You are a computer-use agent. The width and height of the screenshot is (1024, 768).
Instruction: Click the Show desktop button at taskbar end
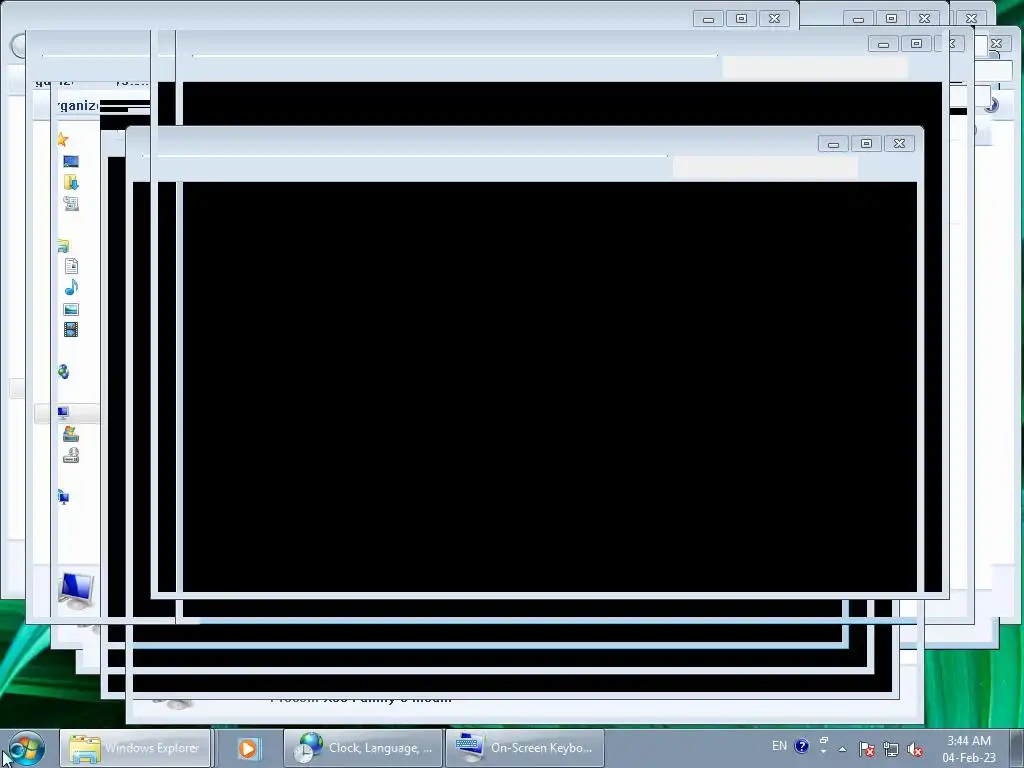(x=1017, y=748)
